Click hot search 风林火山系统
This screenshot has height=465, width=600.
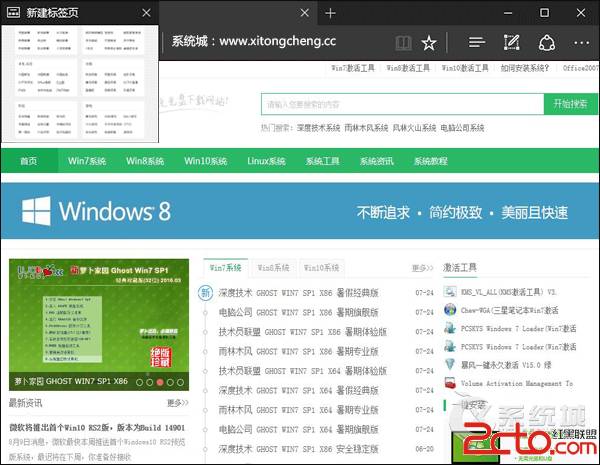414,128
